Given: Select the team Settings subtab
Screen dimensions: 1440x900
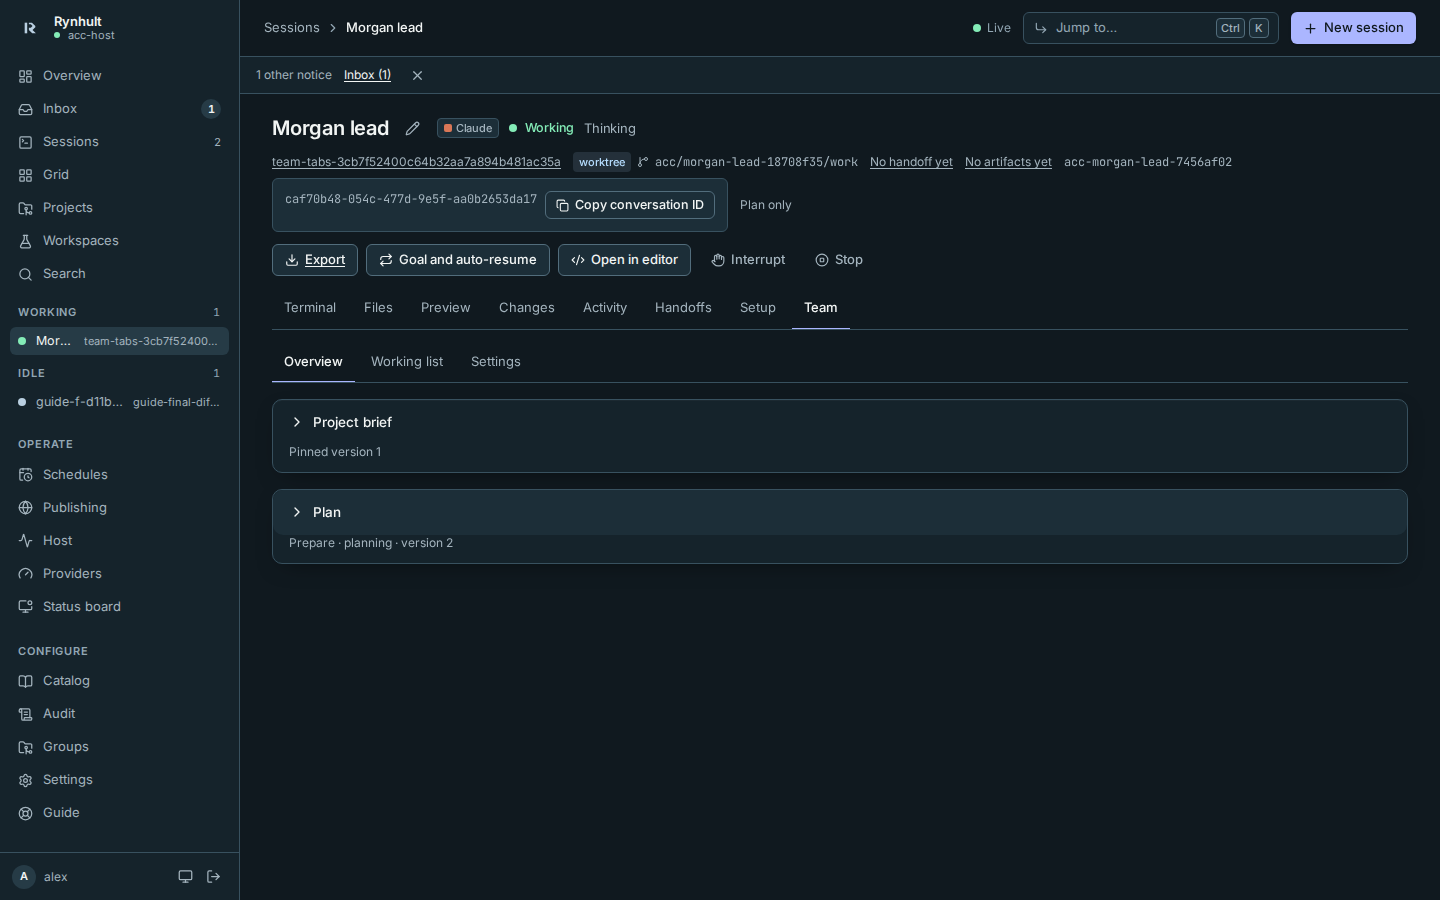Looking at the screenshot, I should point(496,362).
